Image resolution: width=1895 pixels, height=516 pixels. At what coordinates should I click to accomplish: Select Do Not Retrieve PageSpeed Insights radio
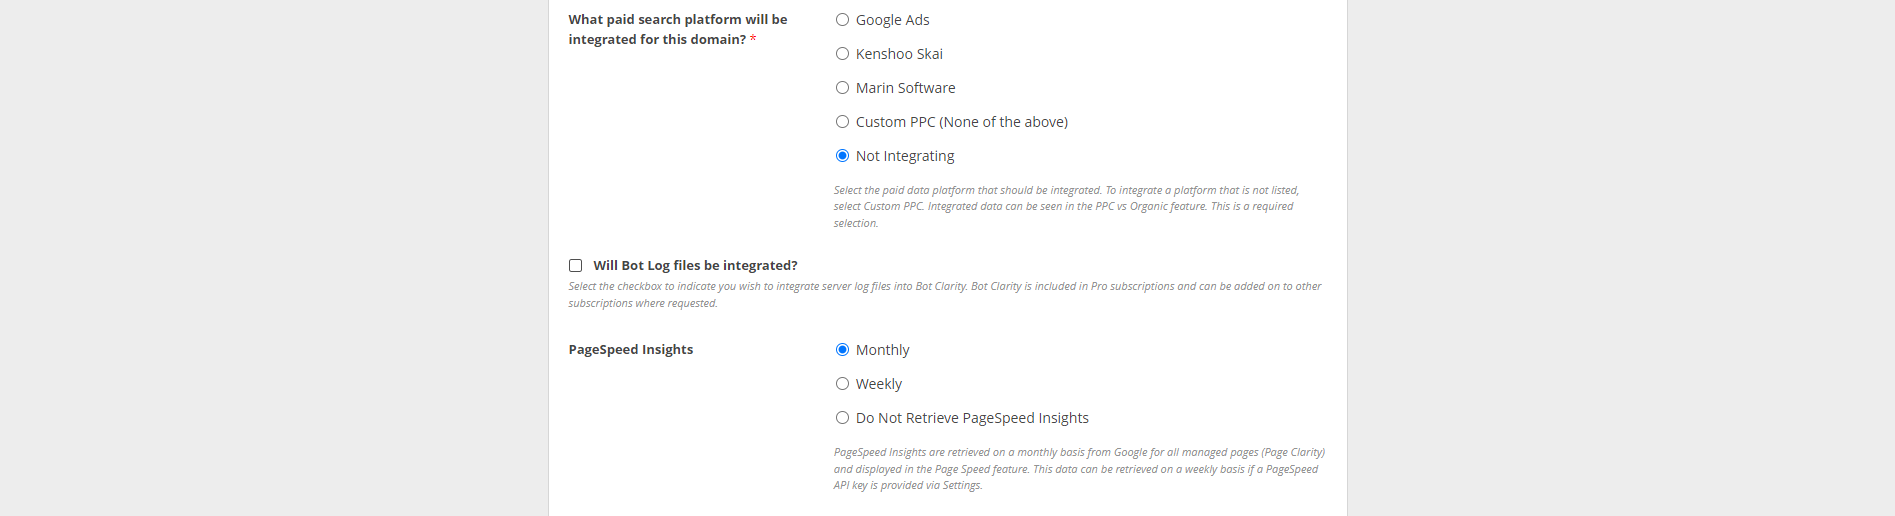pyautogui.click(x=842, y=418)
